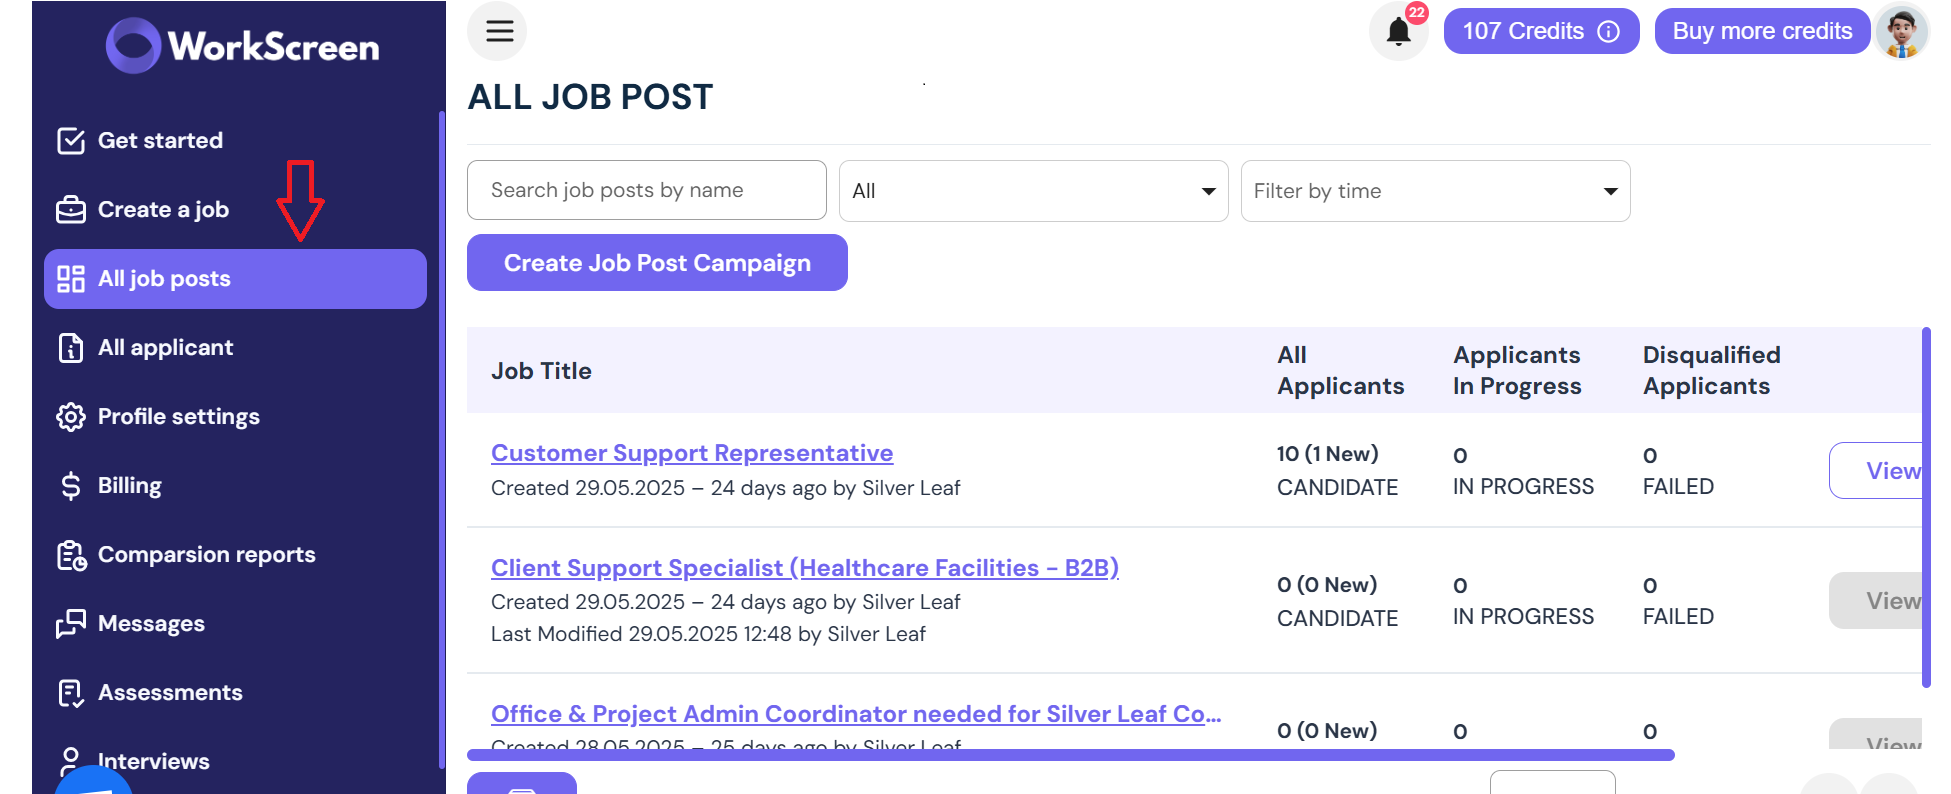Select All job posts menu item
This screenshot has width=1951, height=794.
point(235,279)
